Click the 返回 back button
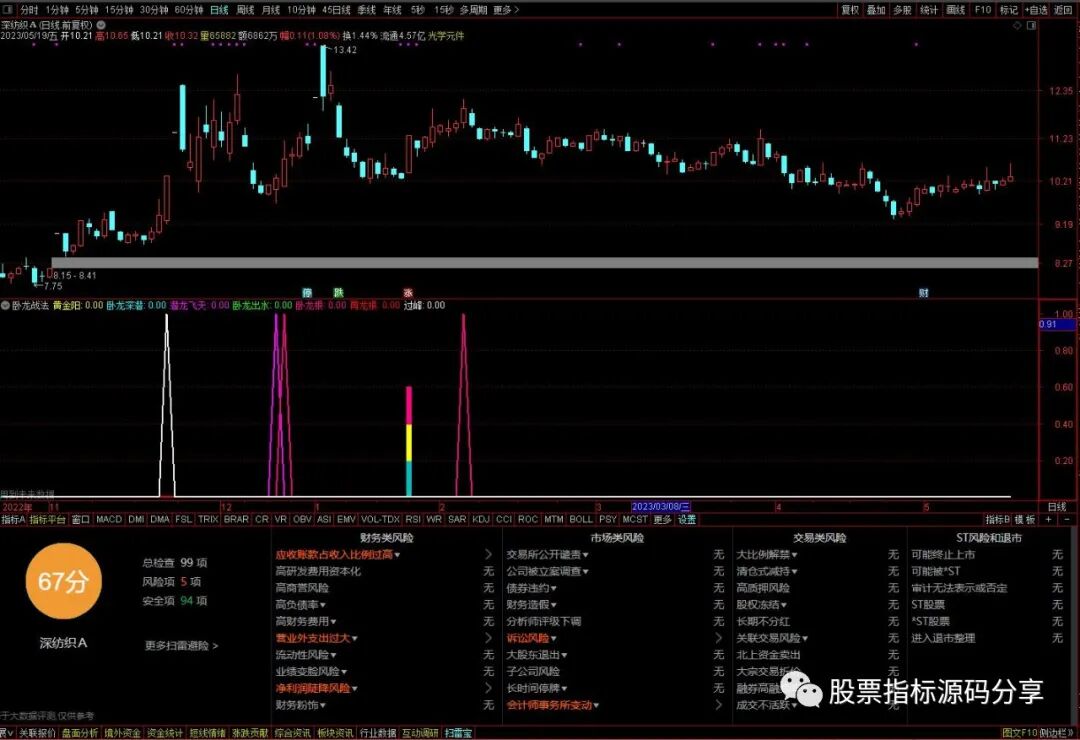1080x740 pixels. pyautogui.click(x=1063, y=10)
